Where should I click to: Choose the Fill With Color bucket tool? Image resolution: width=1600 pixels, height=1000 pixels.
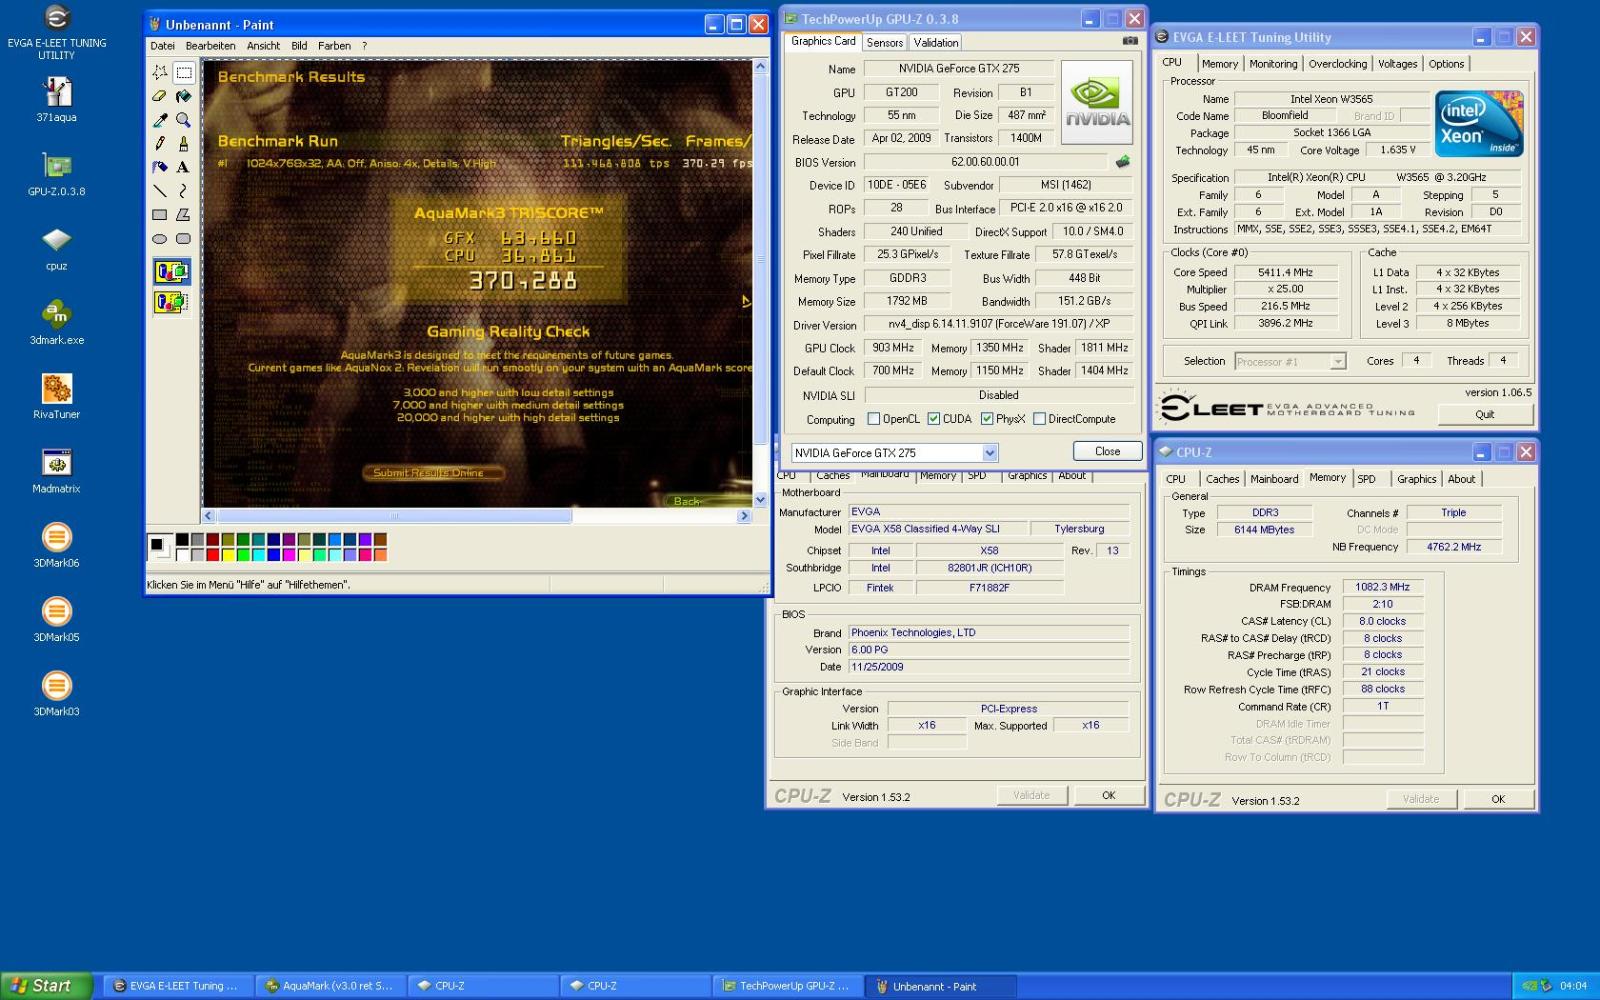[184, 96]
